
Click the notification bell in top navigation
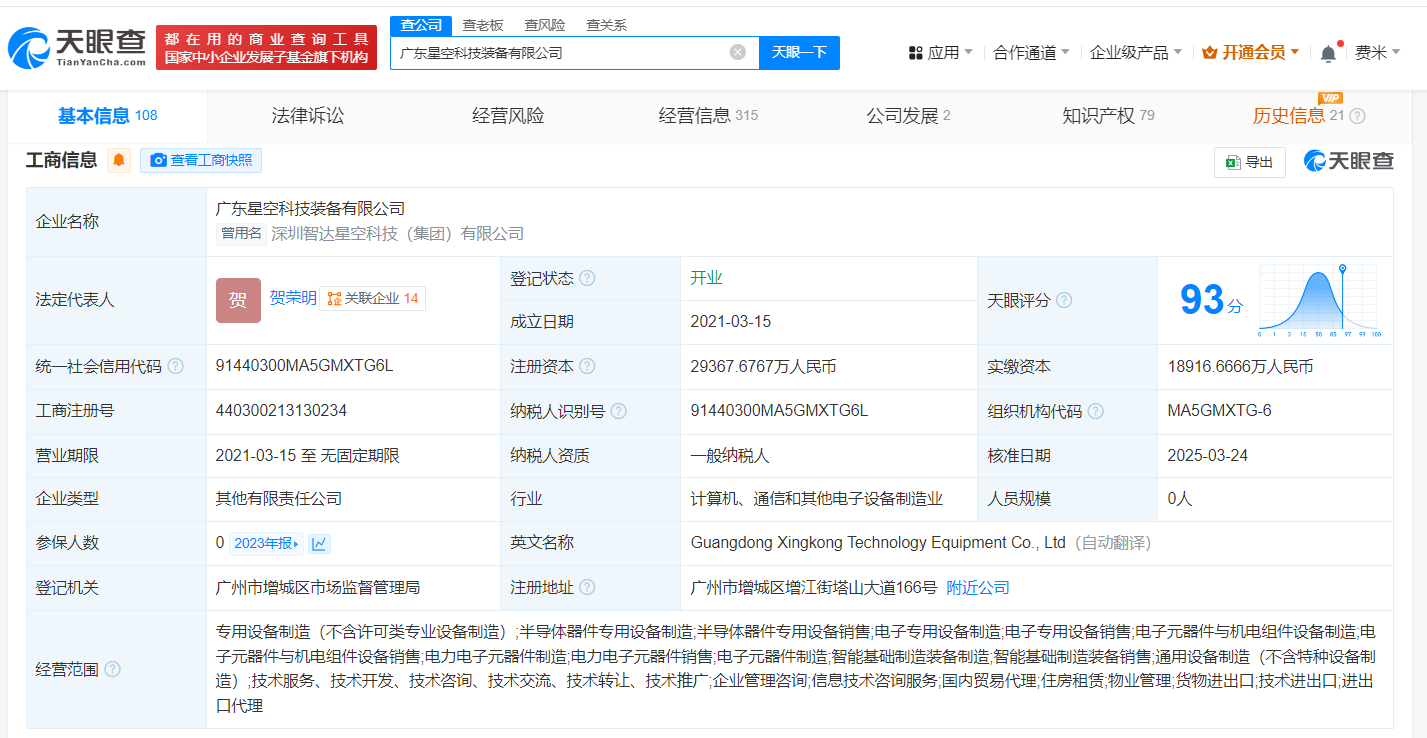pos(1328,53)
